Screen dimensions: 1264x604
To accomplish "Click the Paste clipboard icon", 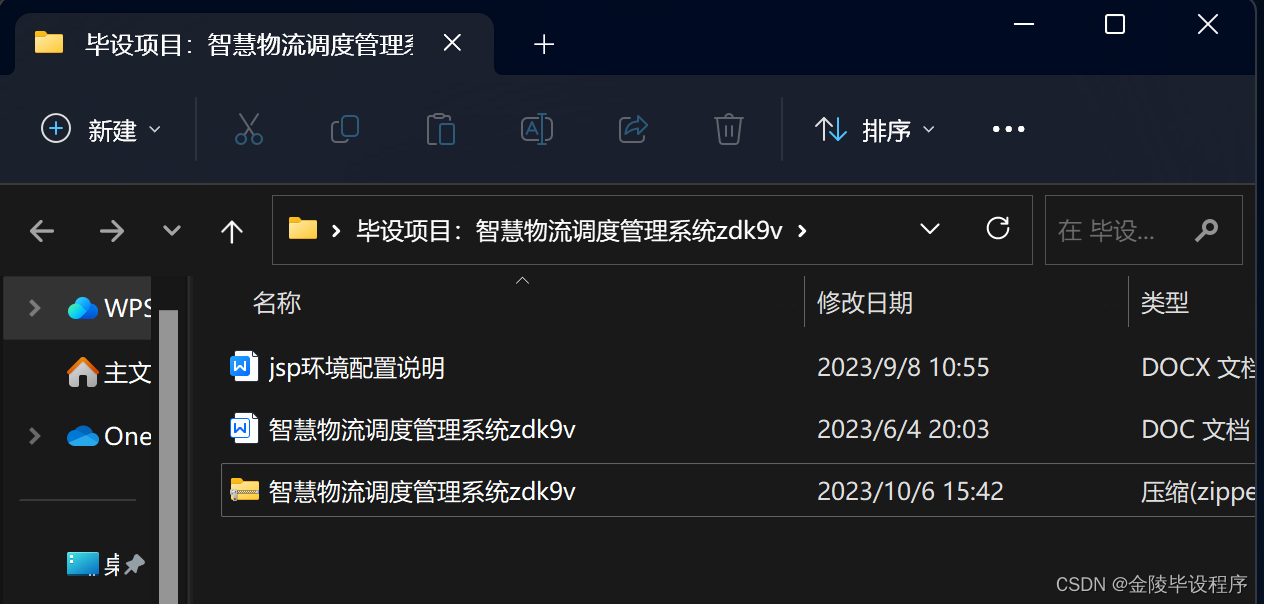I will (440, 129).
